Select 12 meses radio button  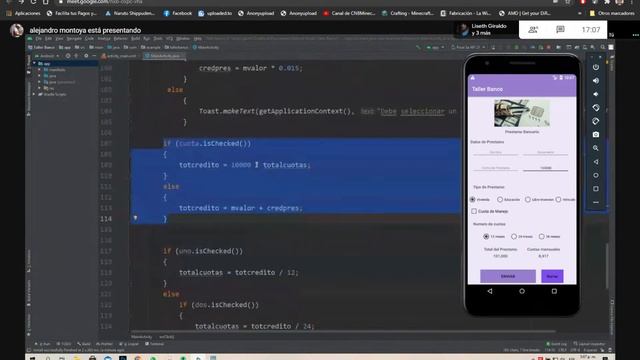point(486,236)
